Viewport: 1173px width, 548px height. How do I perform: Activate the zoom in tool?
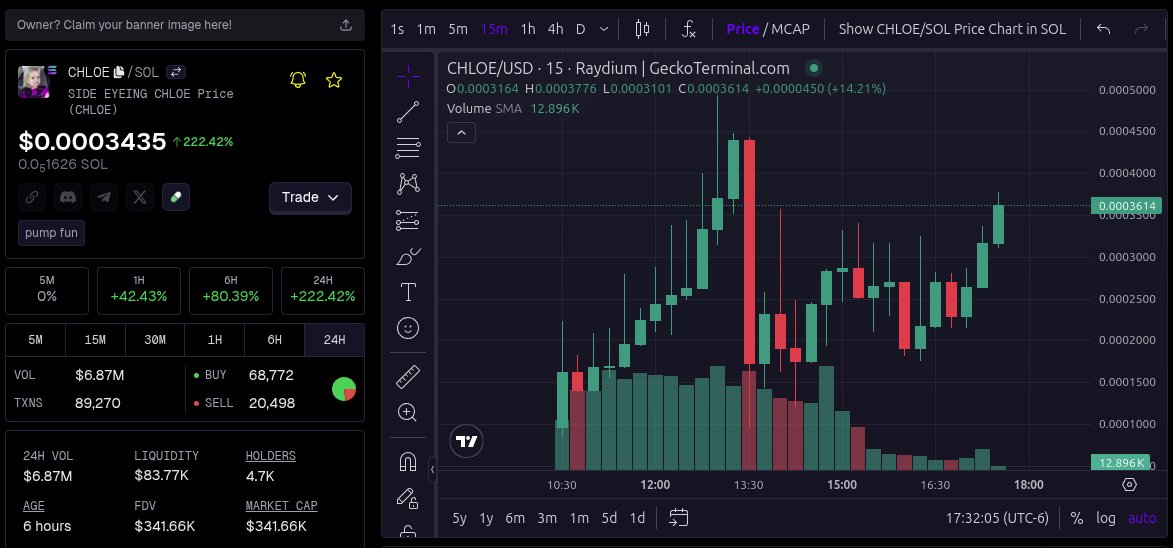[408, 413]
